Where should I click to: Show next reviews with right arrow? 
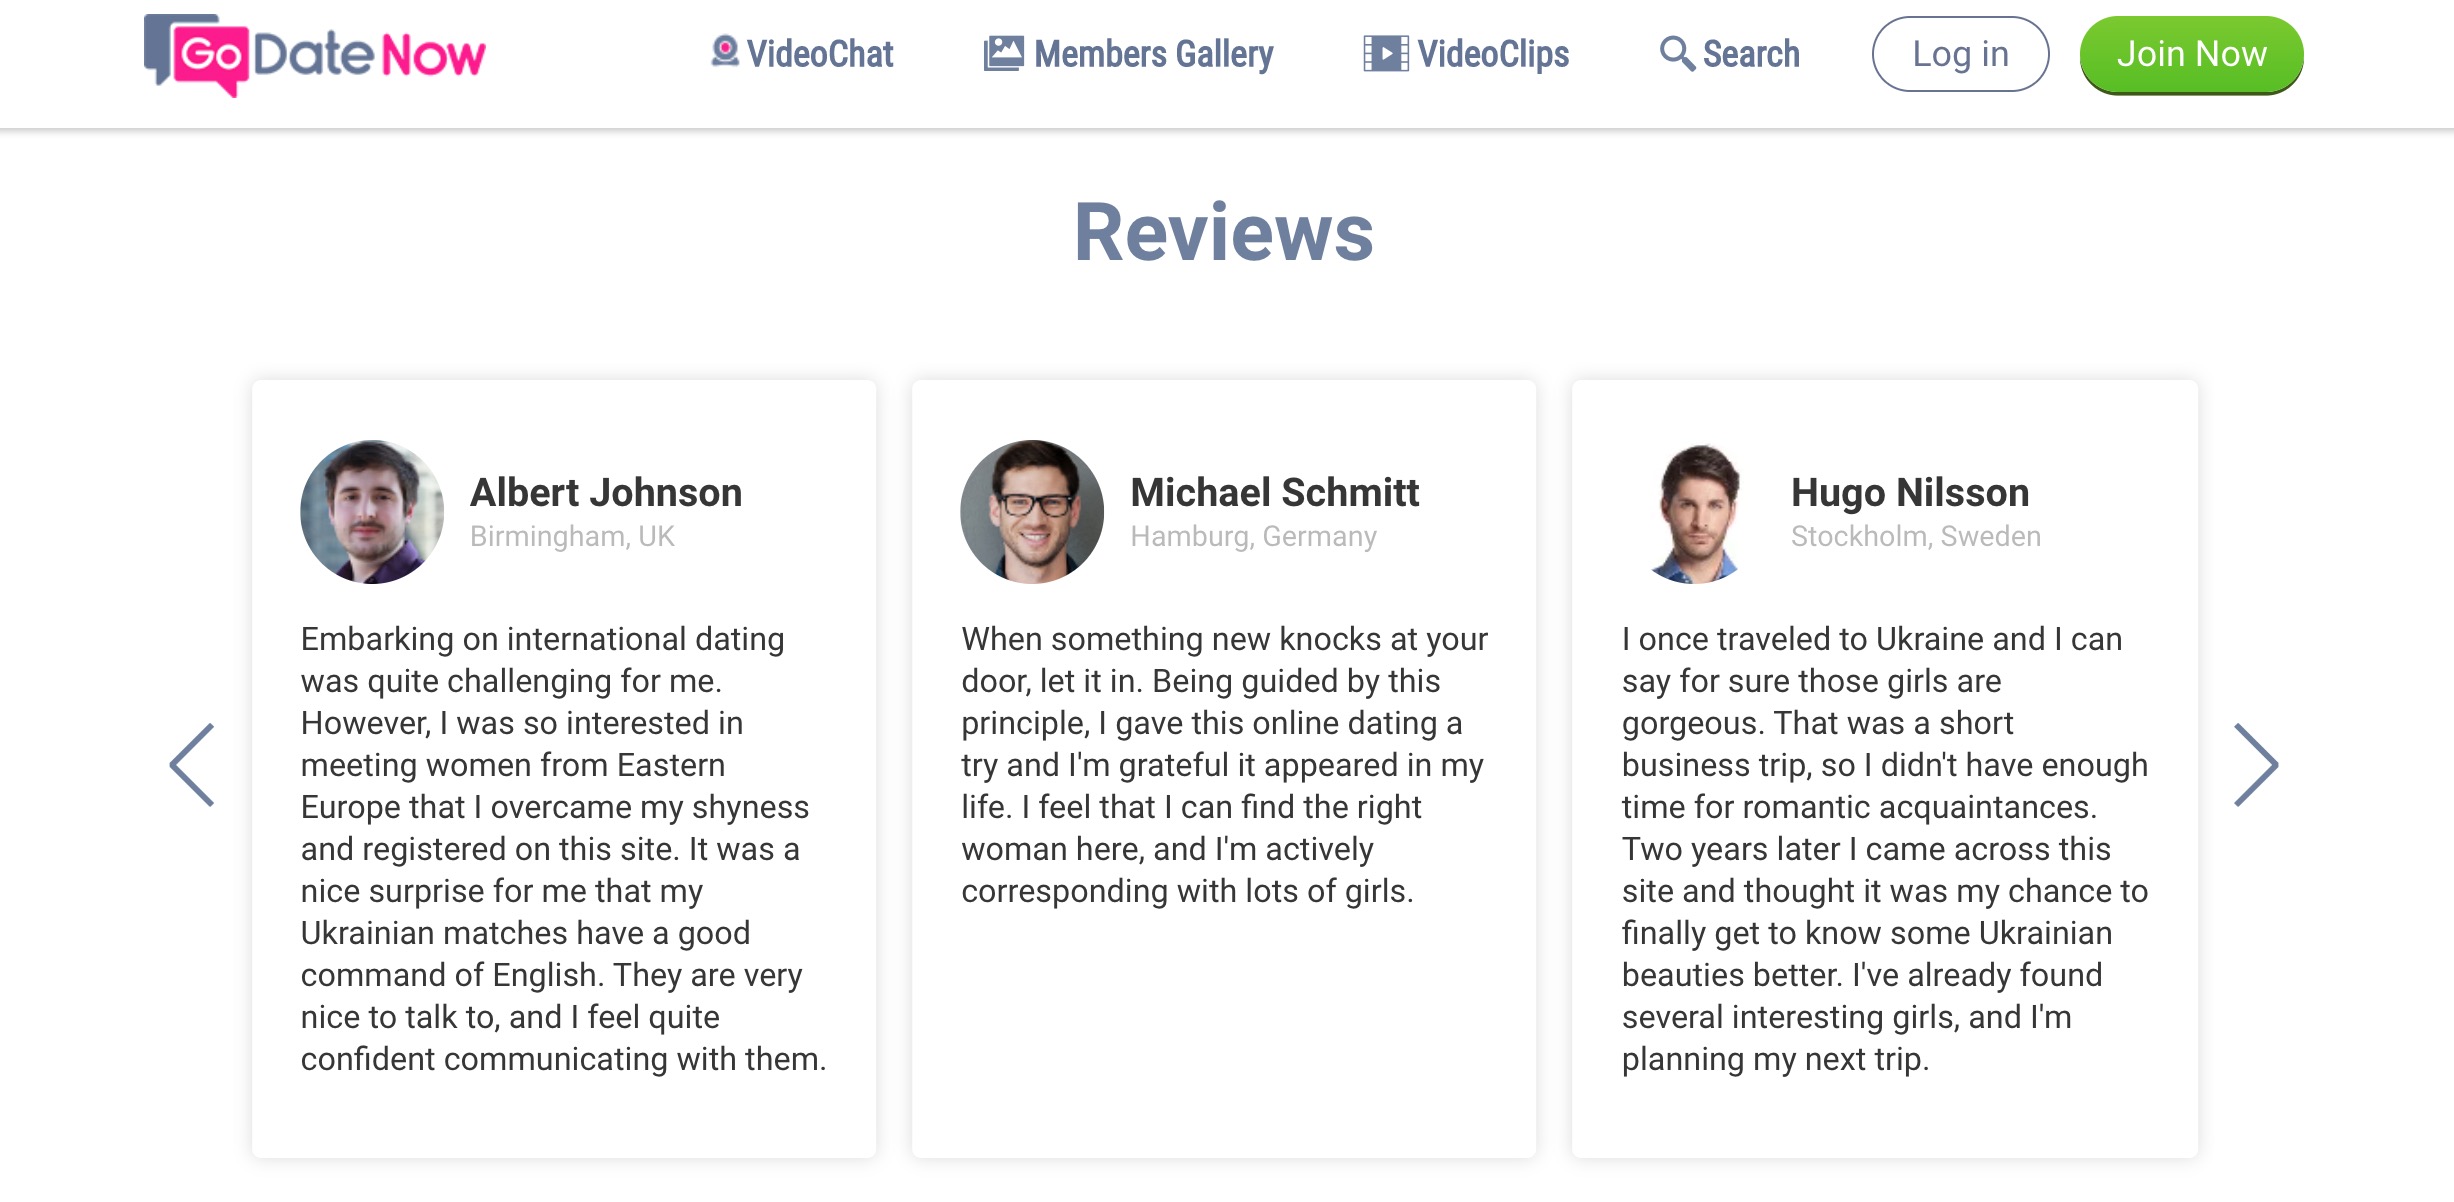tap(2256, 765)
